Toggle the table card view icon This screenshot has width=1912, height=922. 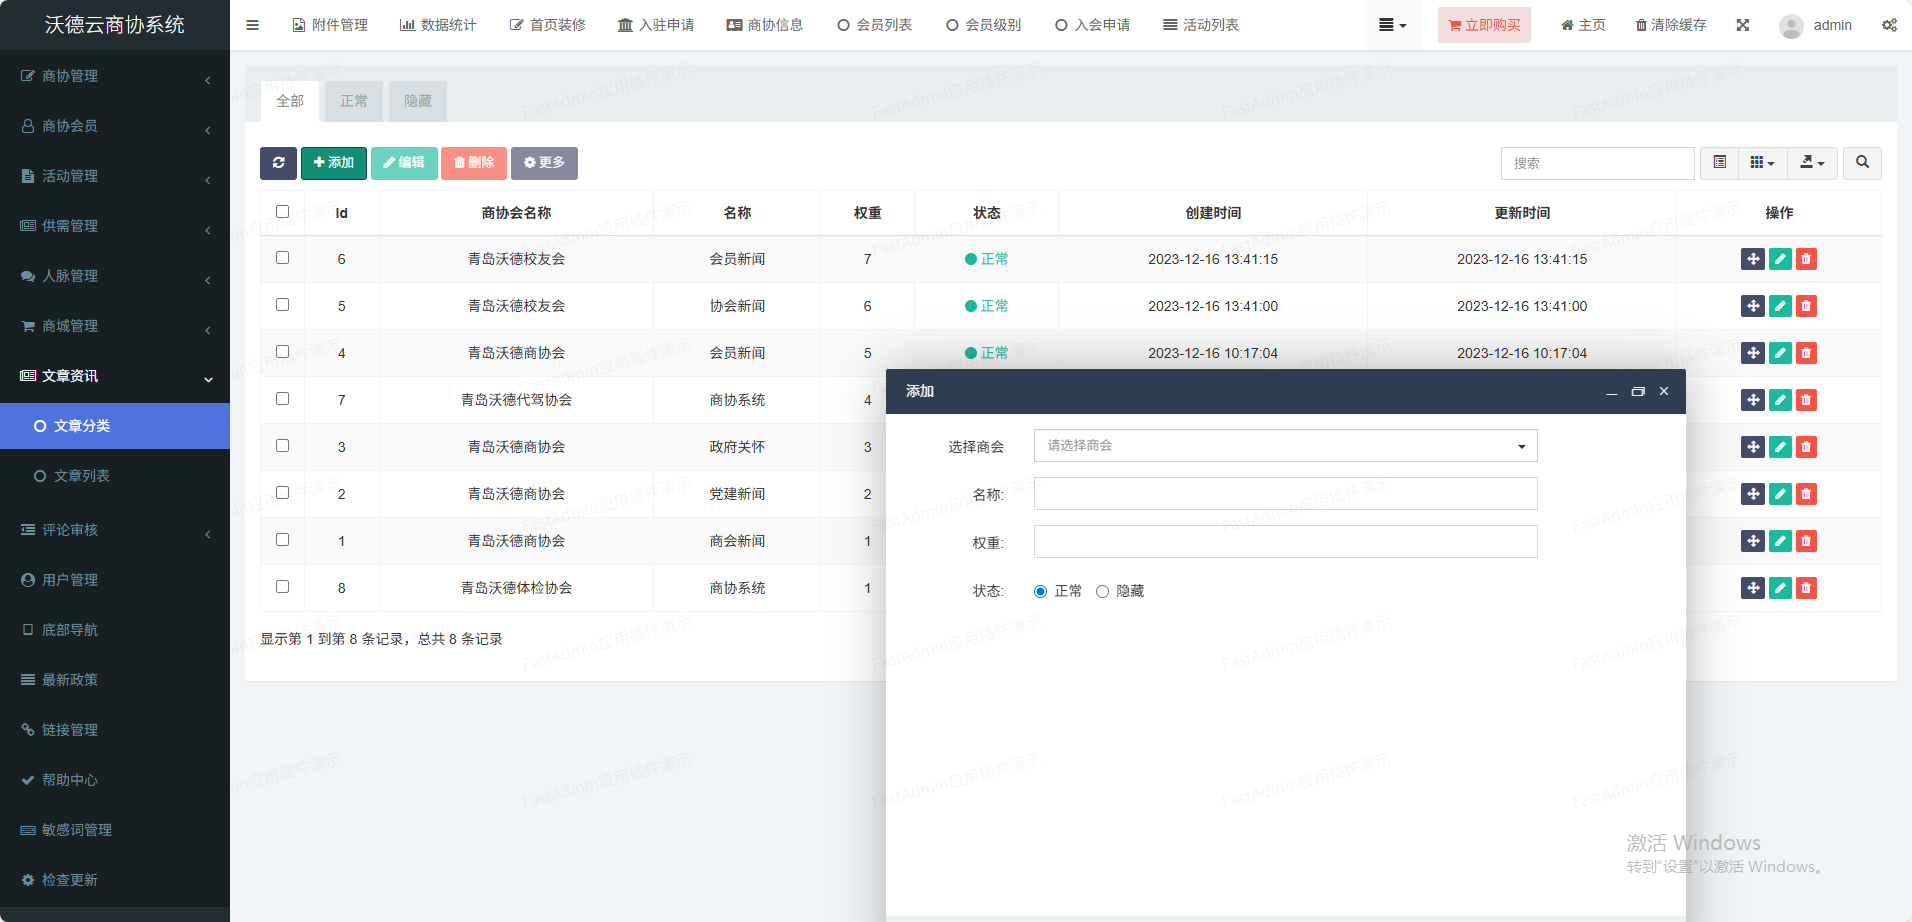pyautogui.click(x=1719, y=163)
